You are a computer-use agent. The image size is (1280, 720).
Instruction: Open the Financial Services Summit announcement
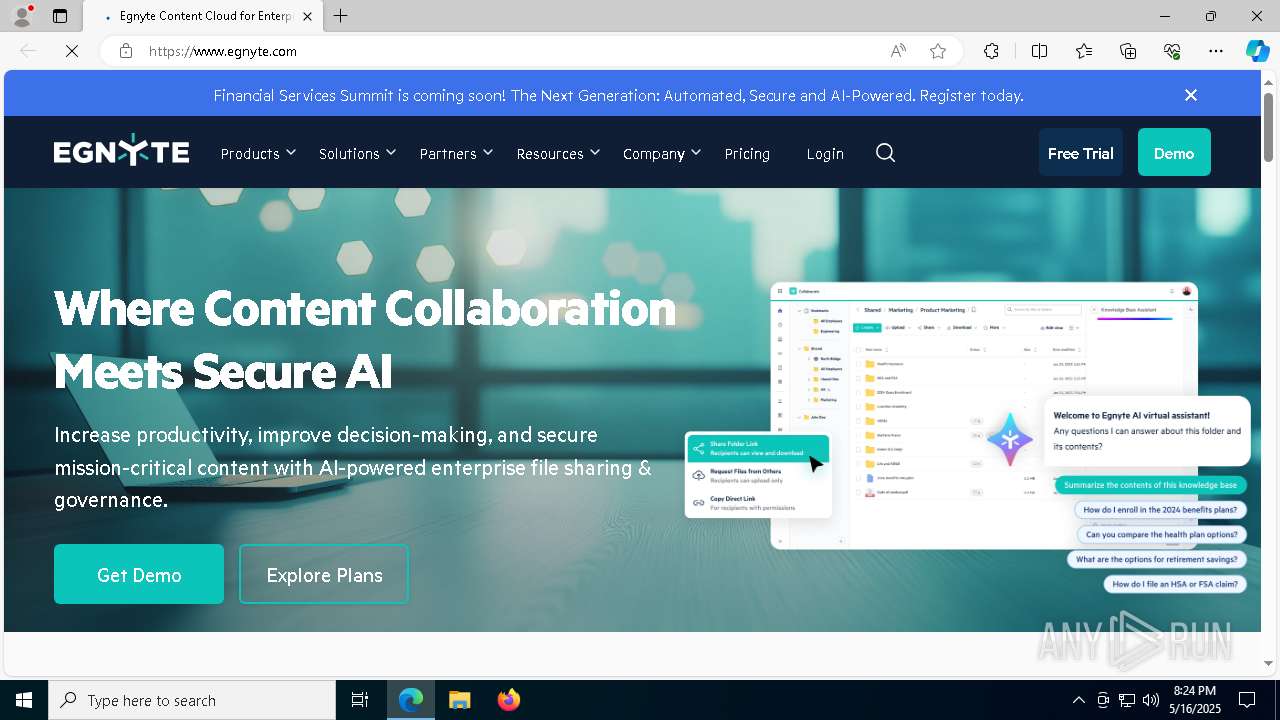point(618,96)
